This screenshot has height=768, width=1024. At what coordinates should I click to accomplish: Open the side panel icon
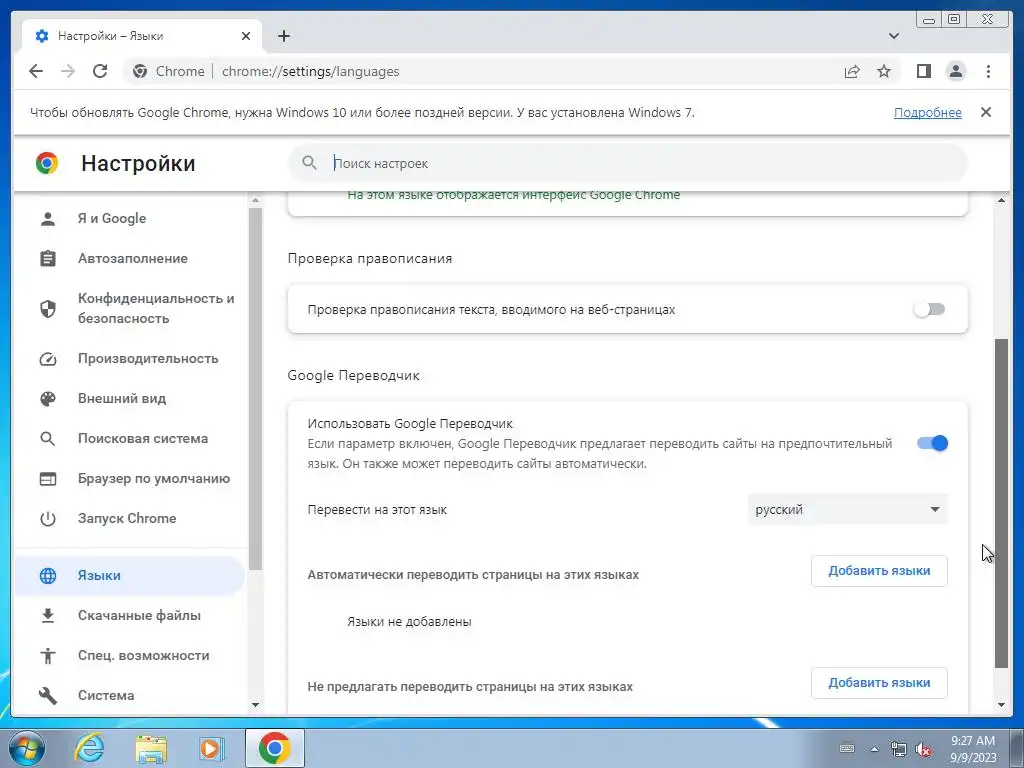click(923, 71)
